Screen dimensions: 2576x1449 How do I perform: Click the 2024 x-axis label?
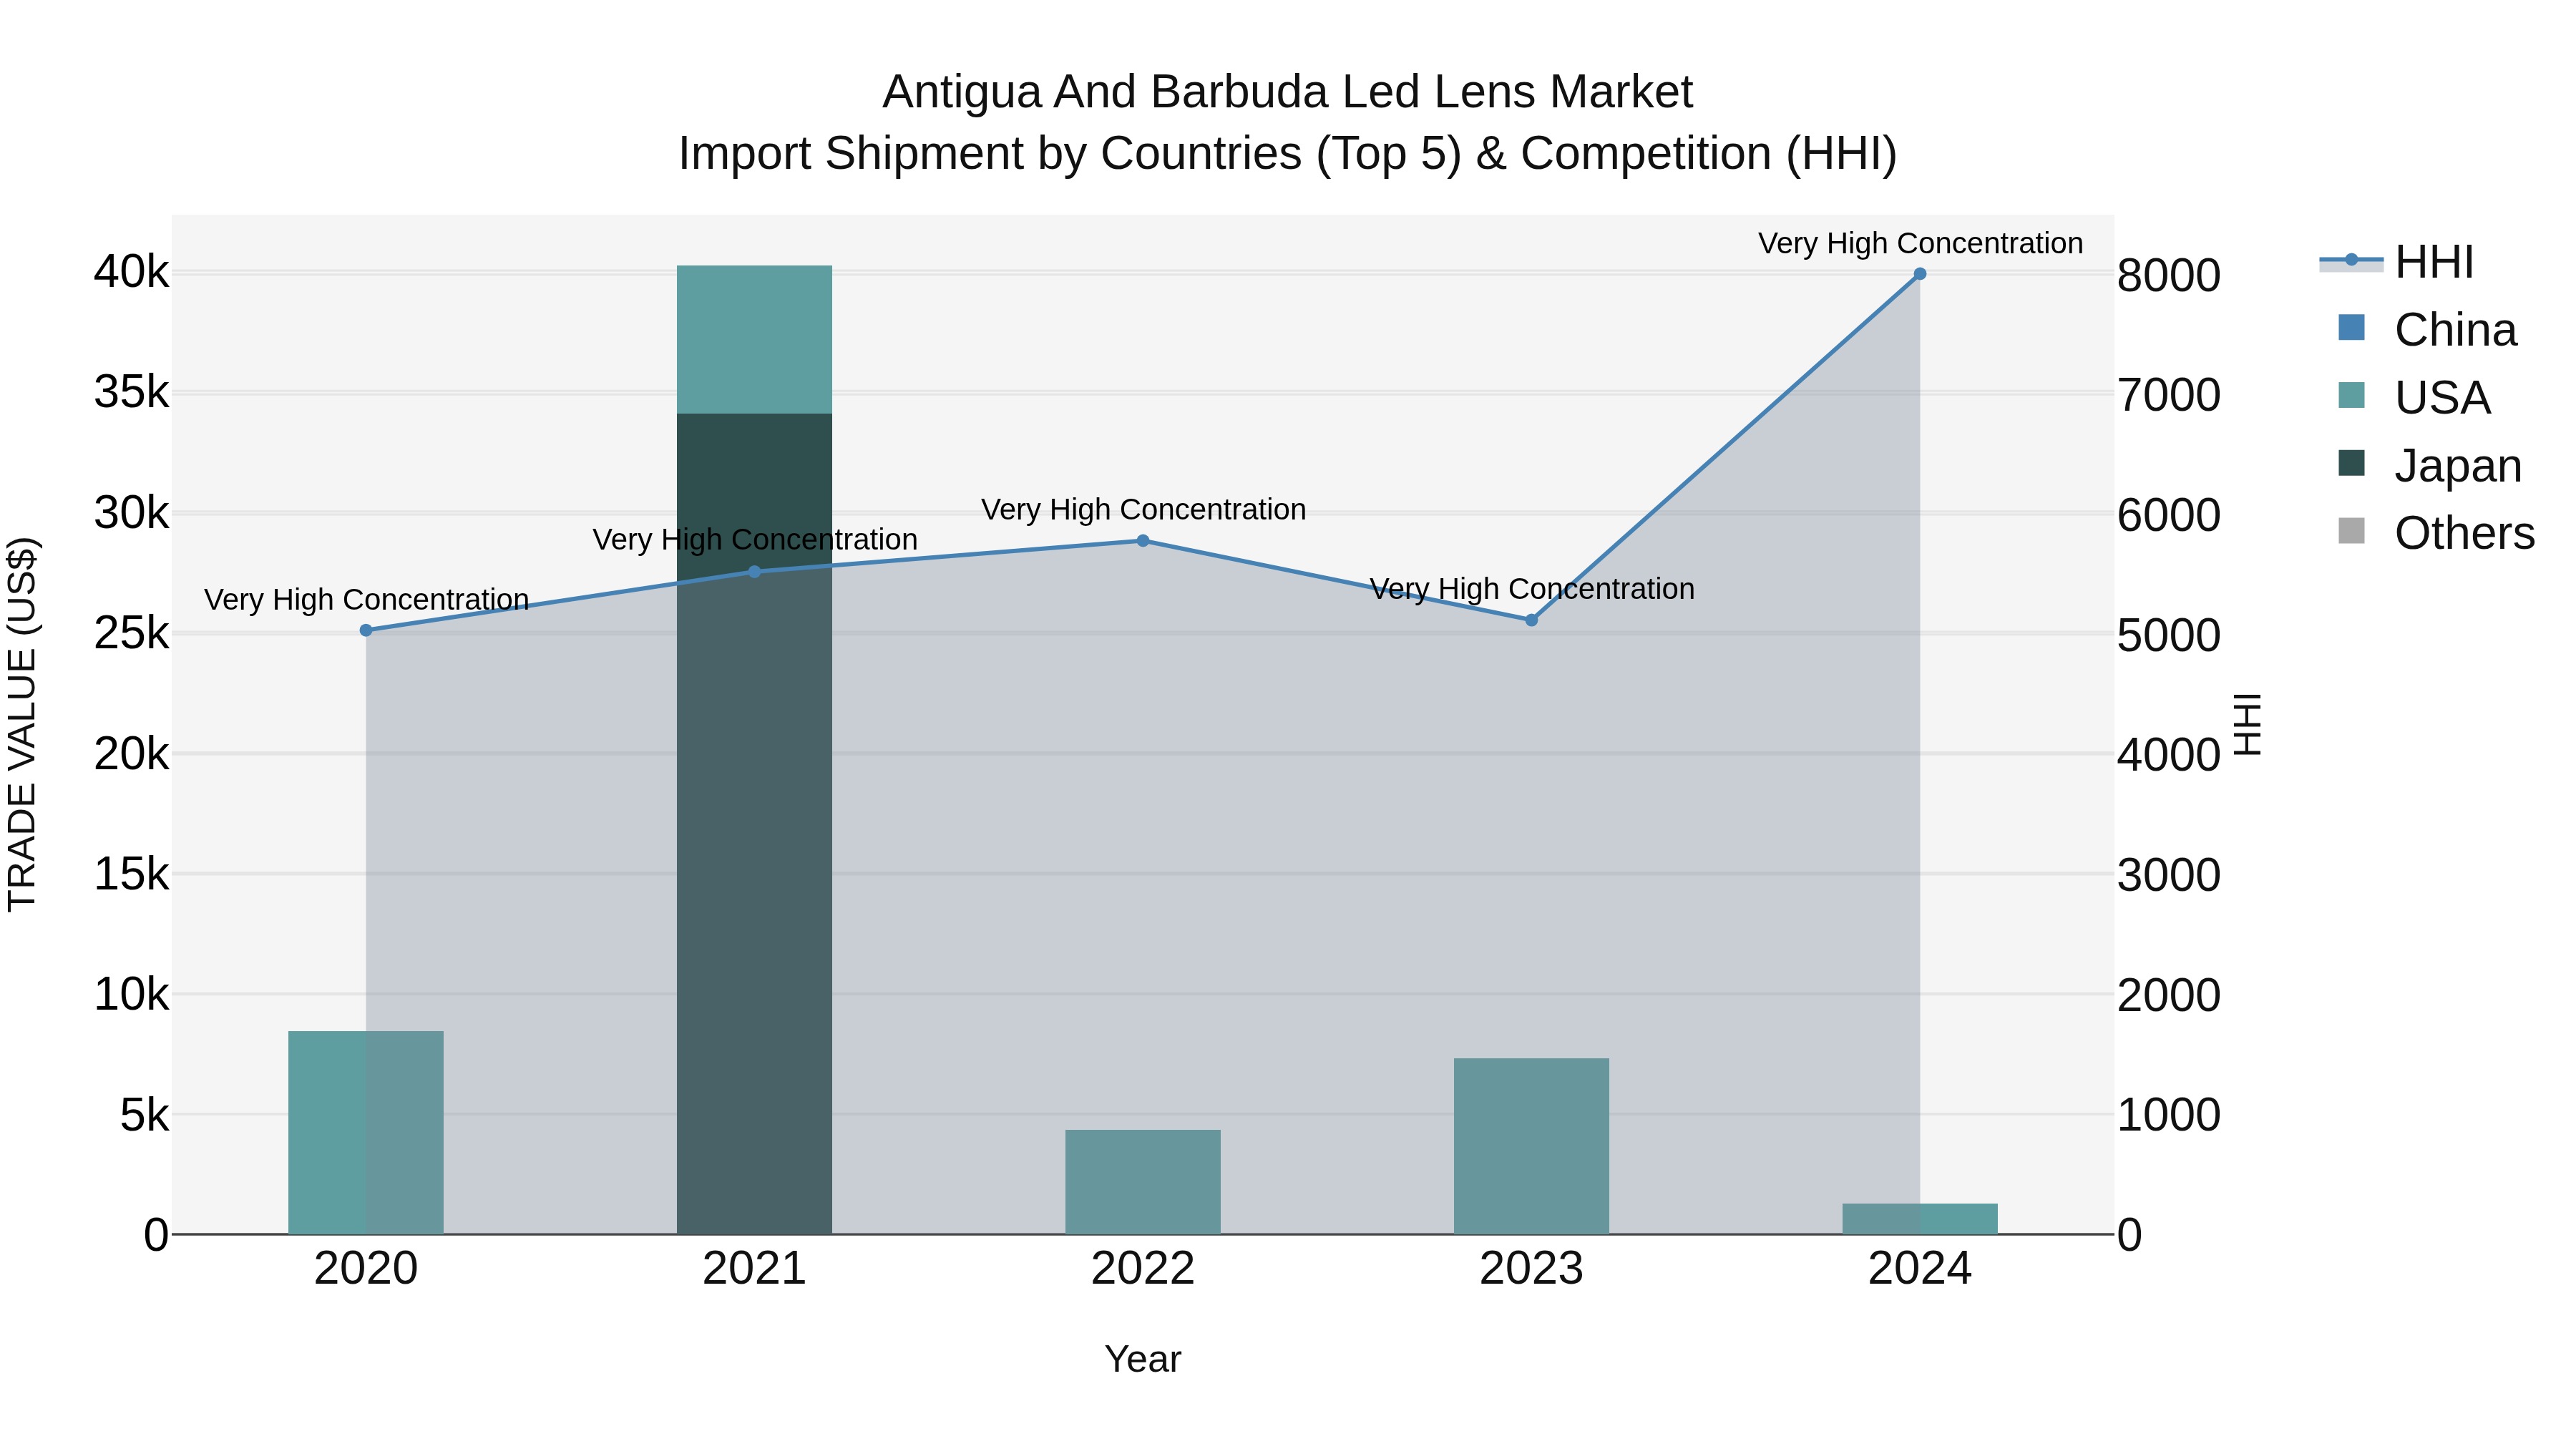click(x=1920, y=1269)
